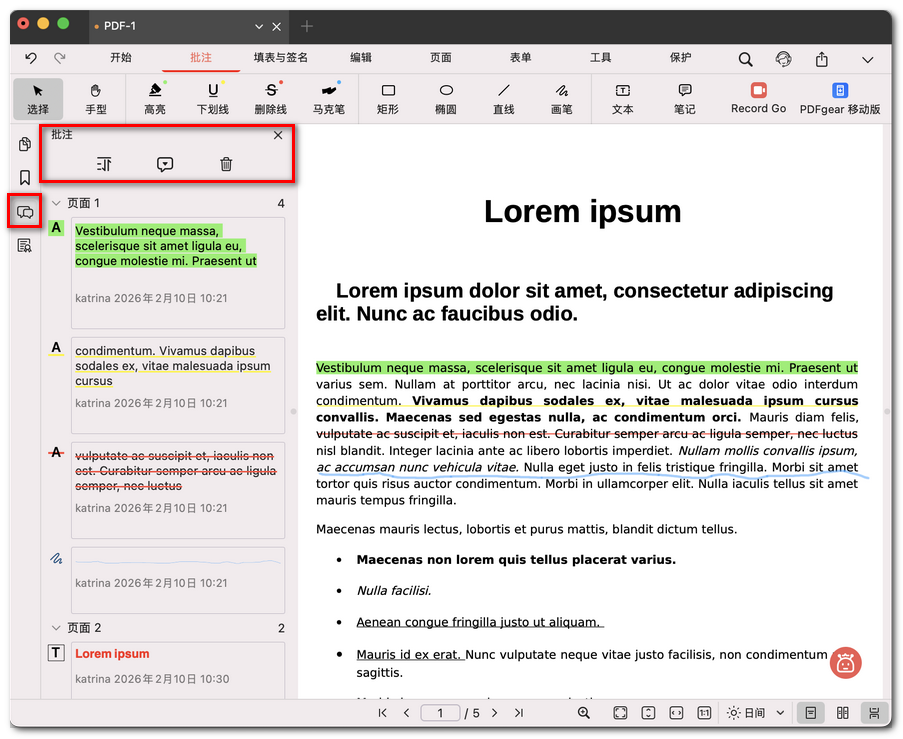Click the page number input field
This screenshot has width=903, height=739.
440,713
